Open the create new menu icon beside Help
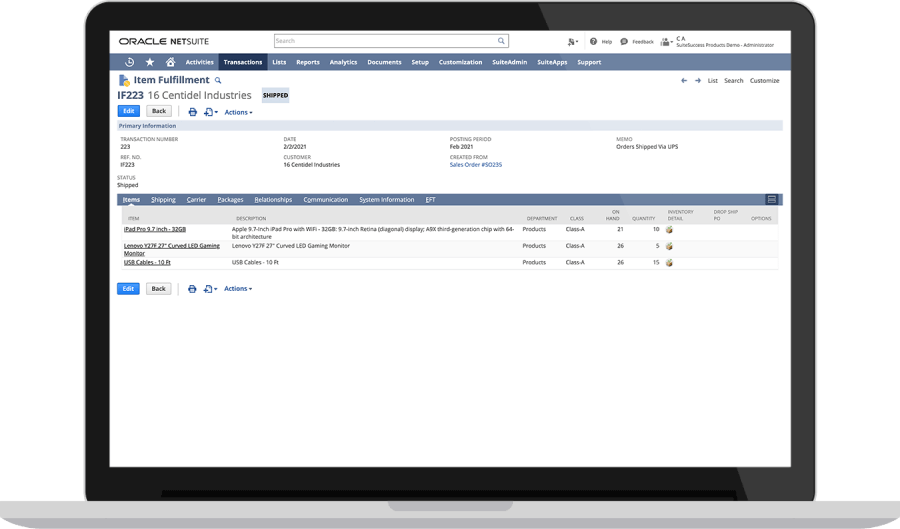The height and width of the screenshot is (529, 900). point(572,42)
